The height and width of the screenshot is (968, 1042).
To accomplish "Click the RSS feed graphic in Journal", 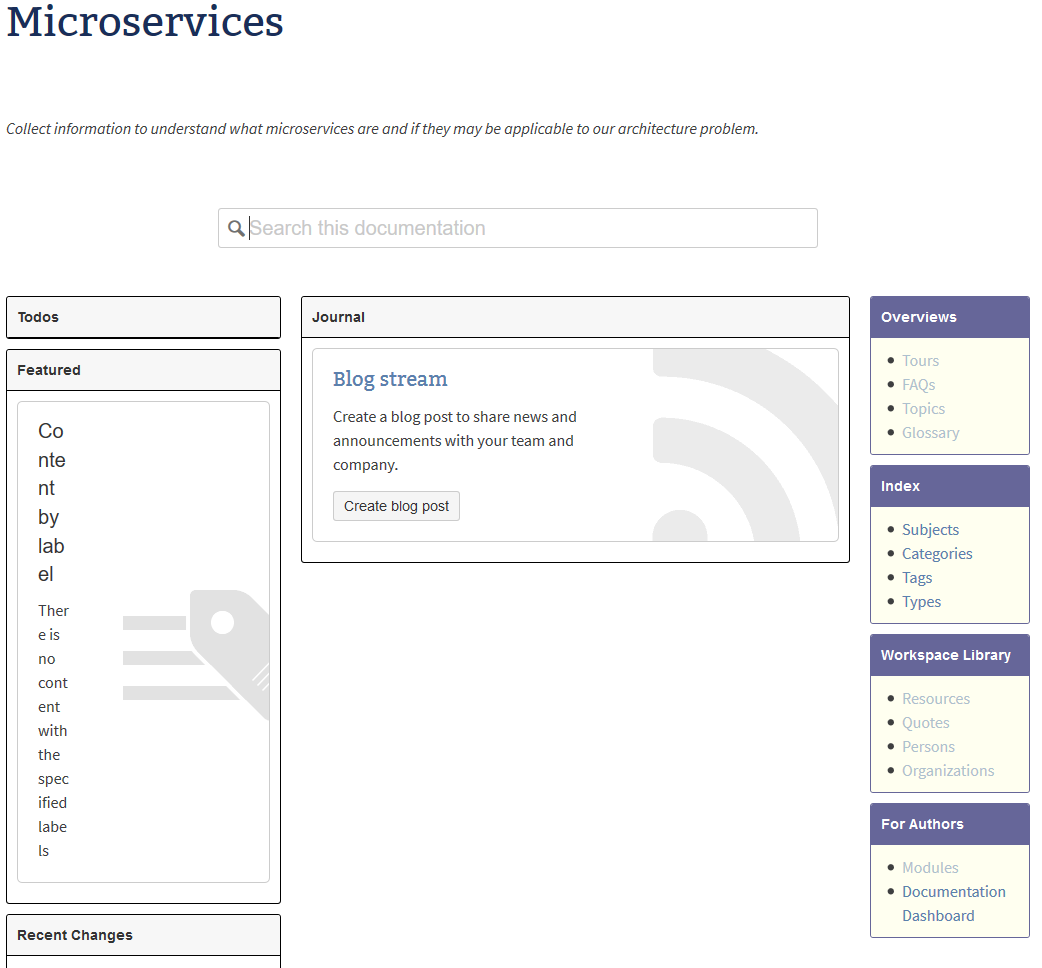I will pos(745,446).
